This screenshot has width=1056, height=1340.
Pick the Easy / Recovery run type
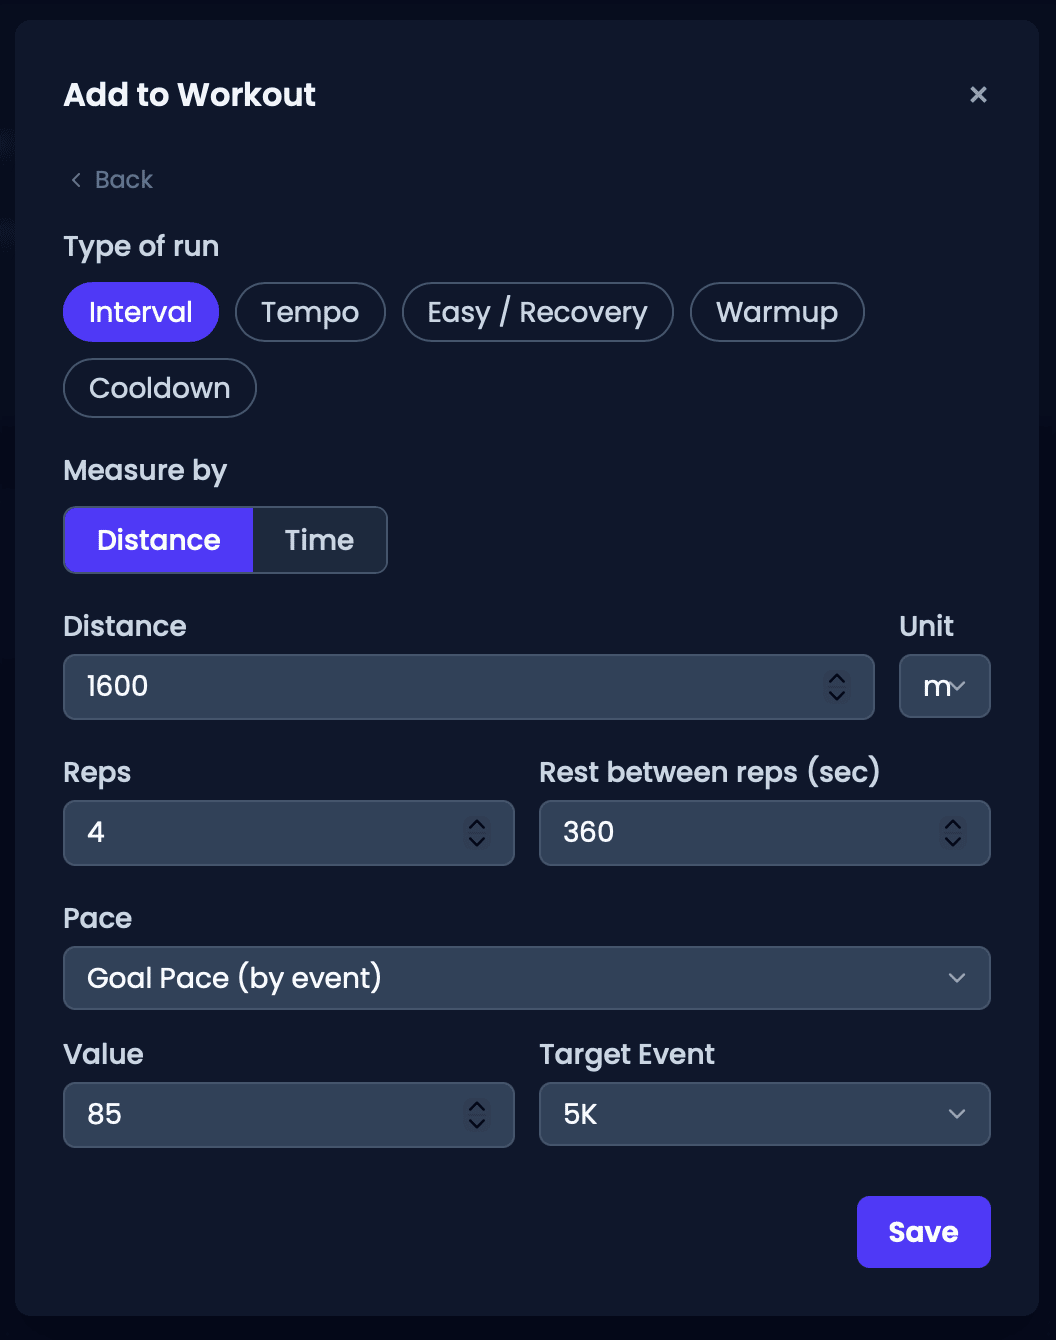point(538,312)
